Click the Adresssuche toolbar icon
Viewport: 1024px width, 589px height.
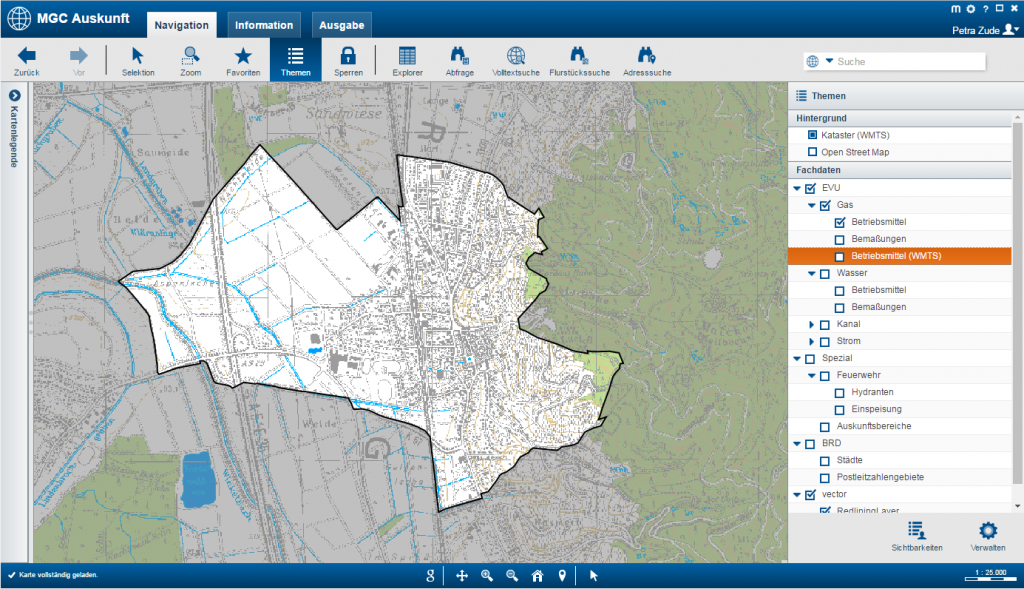[x=647, y=56]
